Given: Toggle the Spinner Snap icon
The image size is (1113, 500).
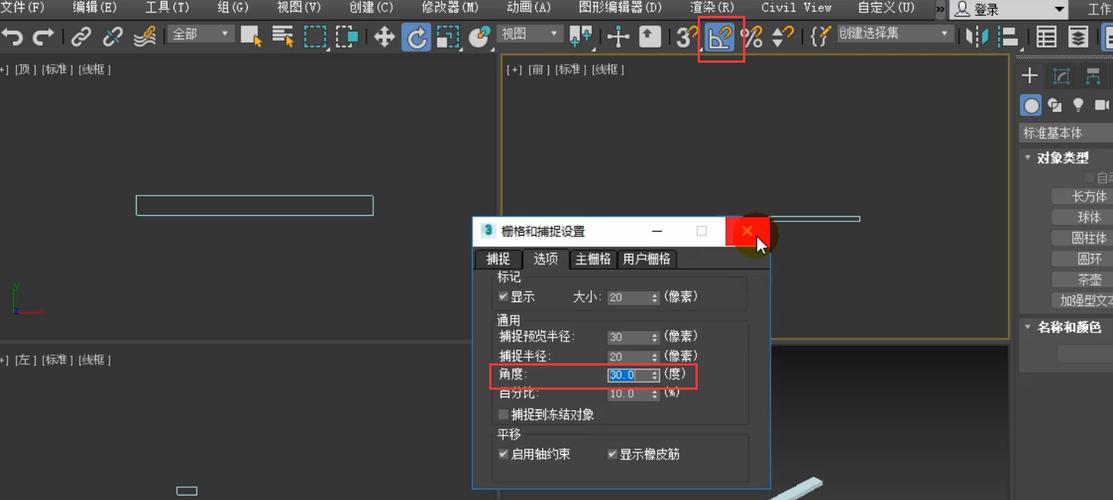Looking at the screenshot, I should tap(782, 37).
